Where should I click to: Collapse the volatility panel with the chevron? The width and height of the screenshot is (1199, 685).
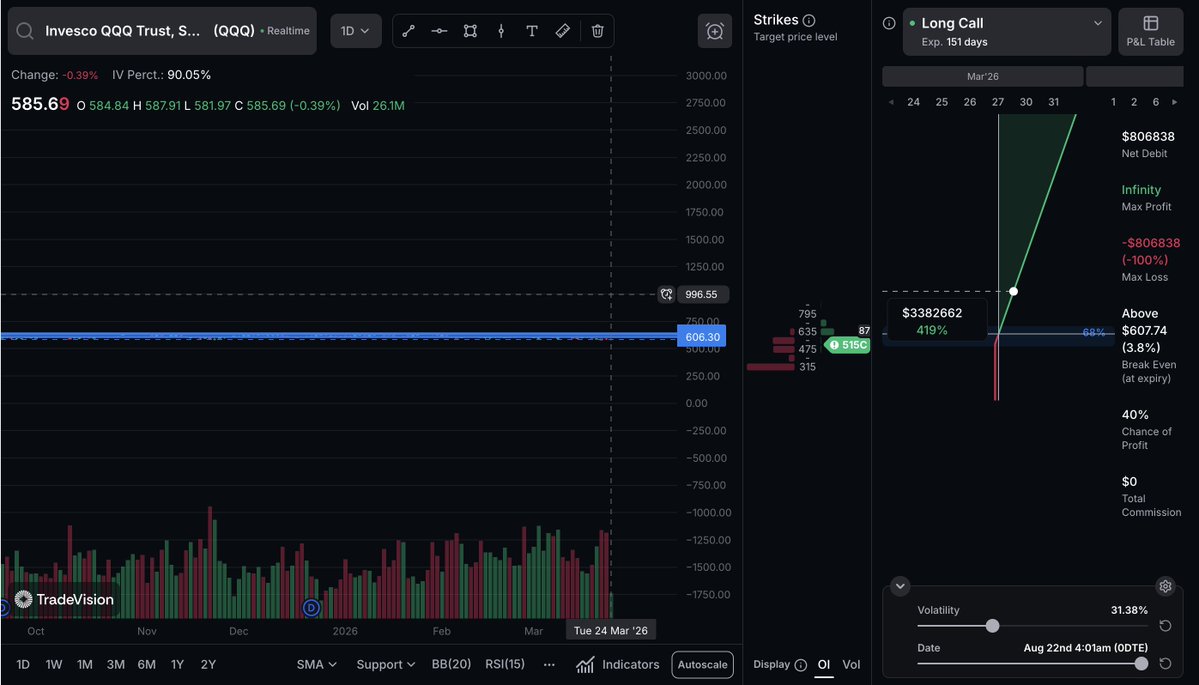pos(900,586)
